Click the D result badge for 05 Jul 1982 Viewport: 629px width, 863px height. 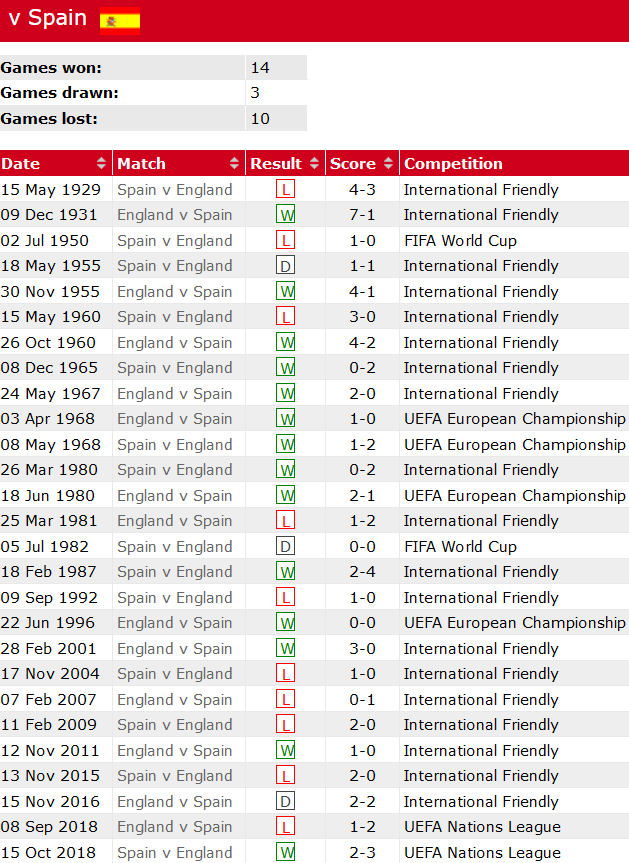[286, 547]
